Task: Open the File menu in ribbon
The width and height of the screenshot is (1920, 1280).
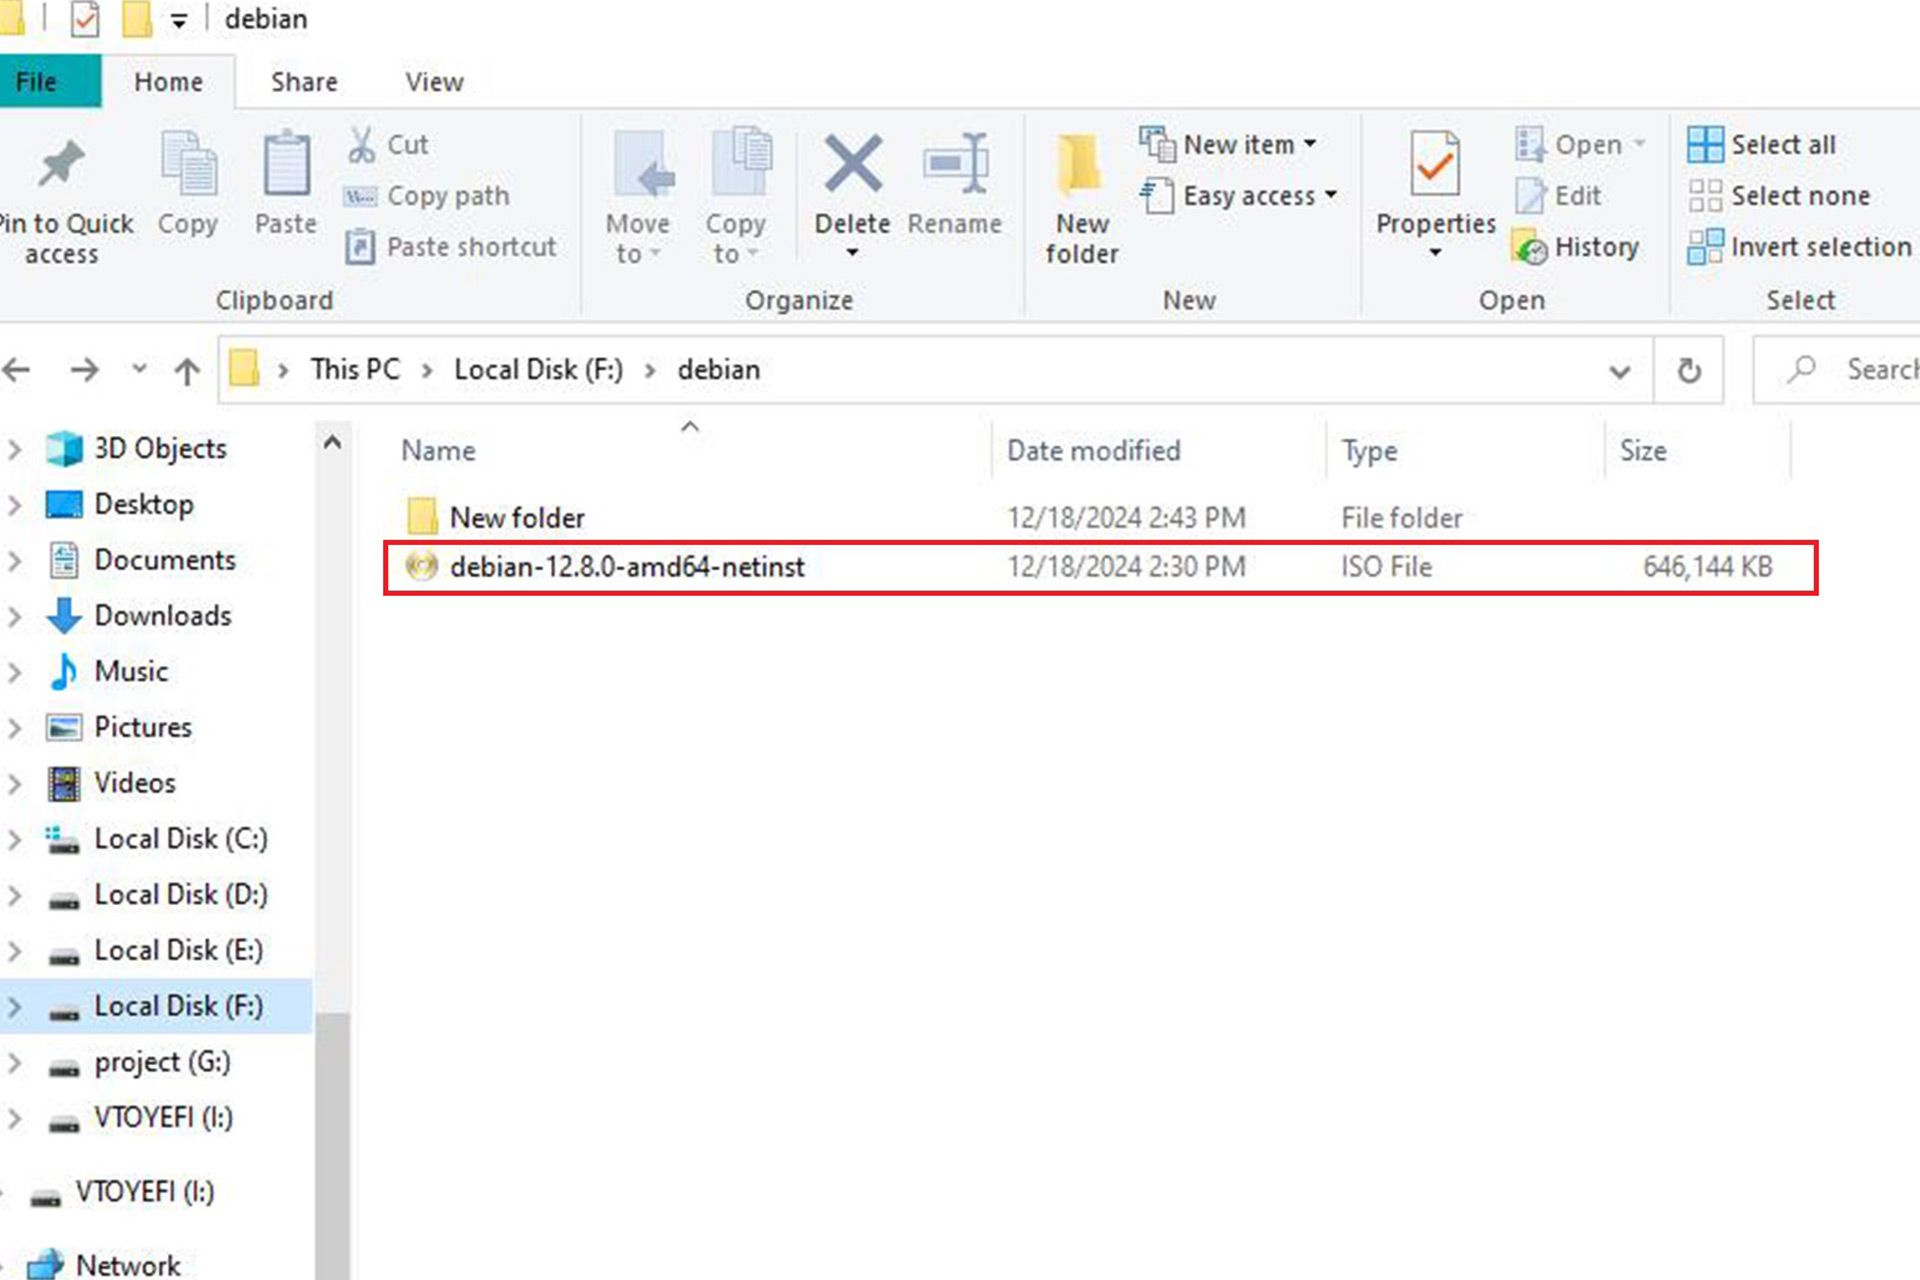Action: (x=36, y=81)
